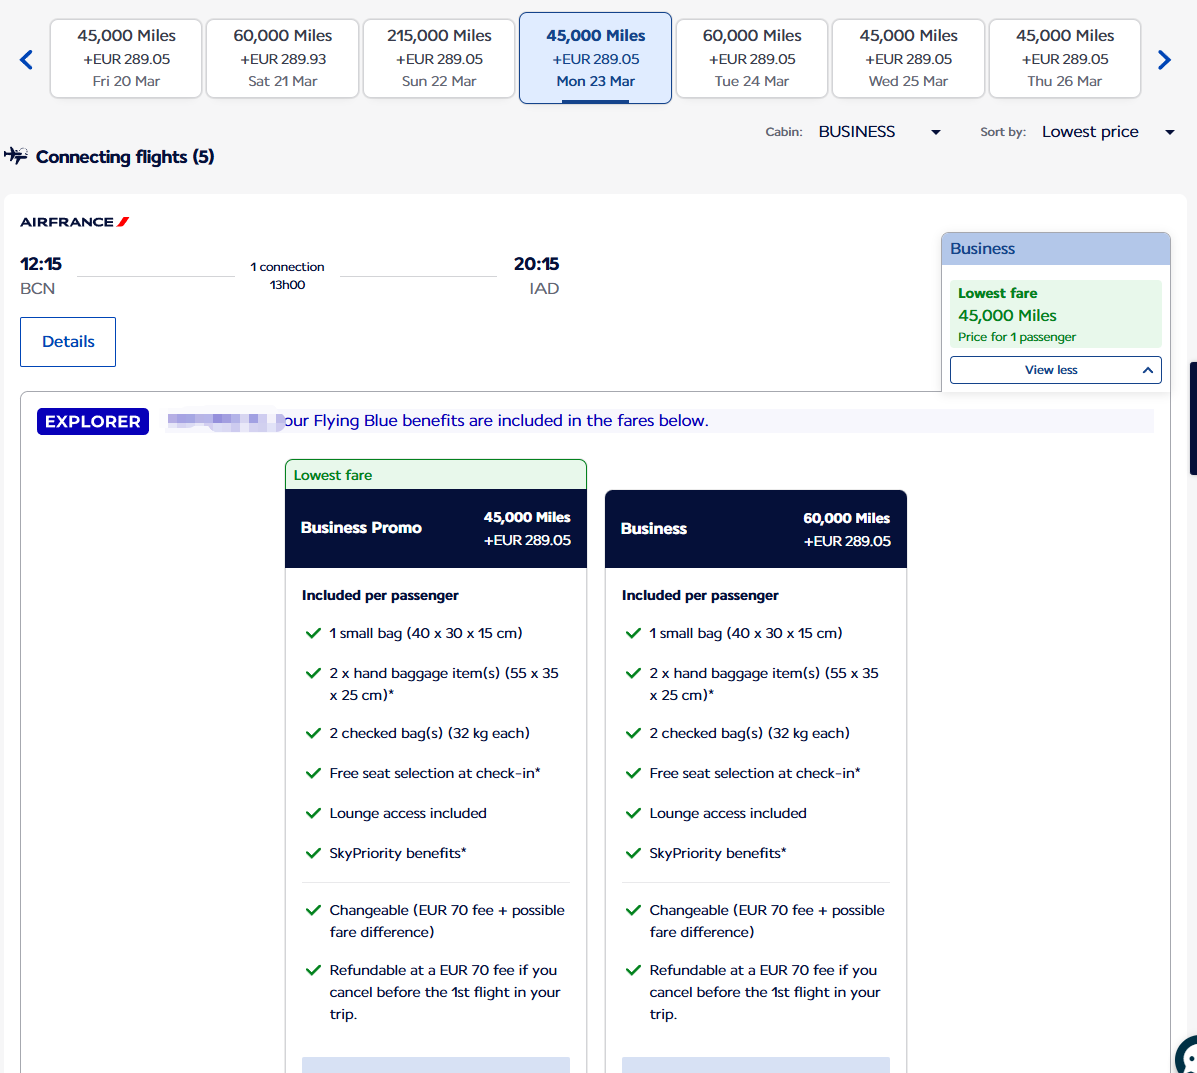Select the Thu 26 Mar date tab
The image size is (1197, 1073).
point(1064,58)
